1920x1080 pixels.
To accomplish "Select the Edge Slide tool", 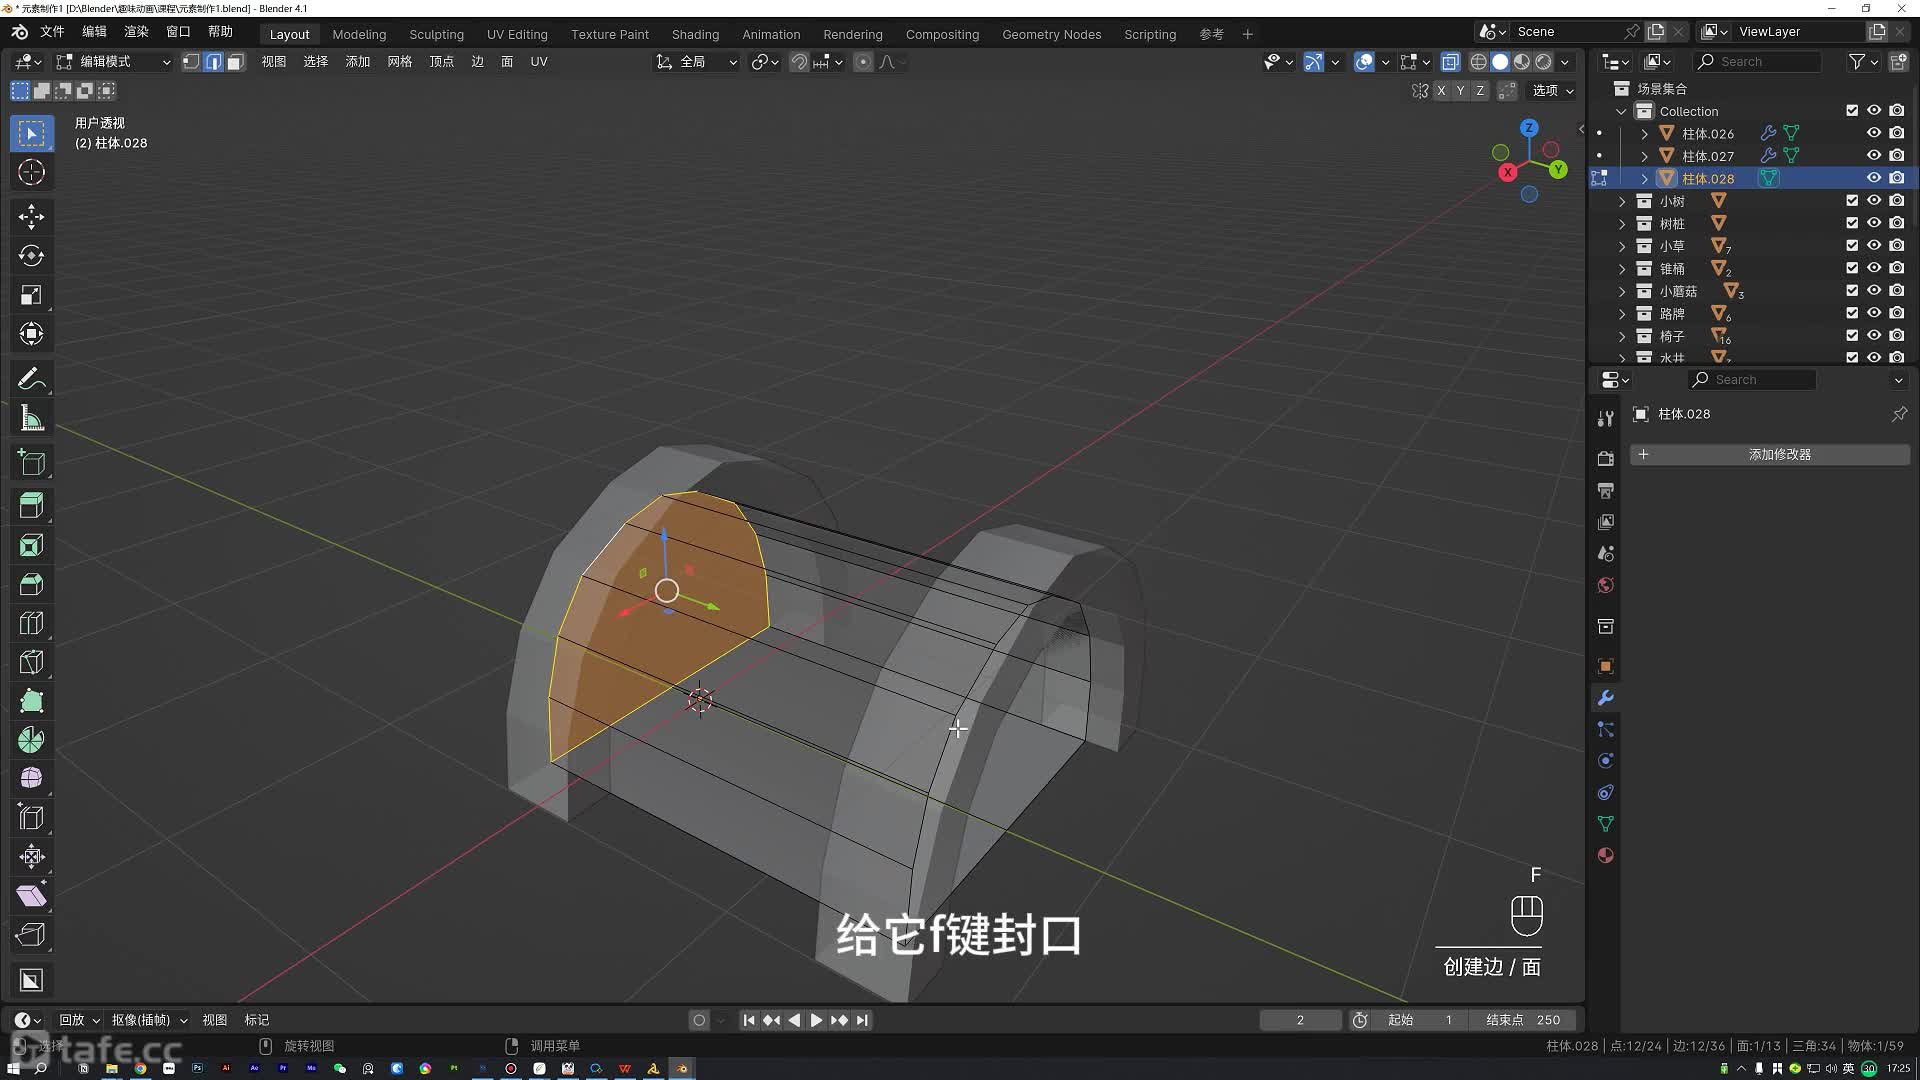I will coord(31,817).
